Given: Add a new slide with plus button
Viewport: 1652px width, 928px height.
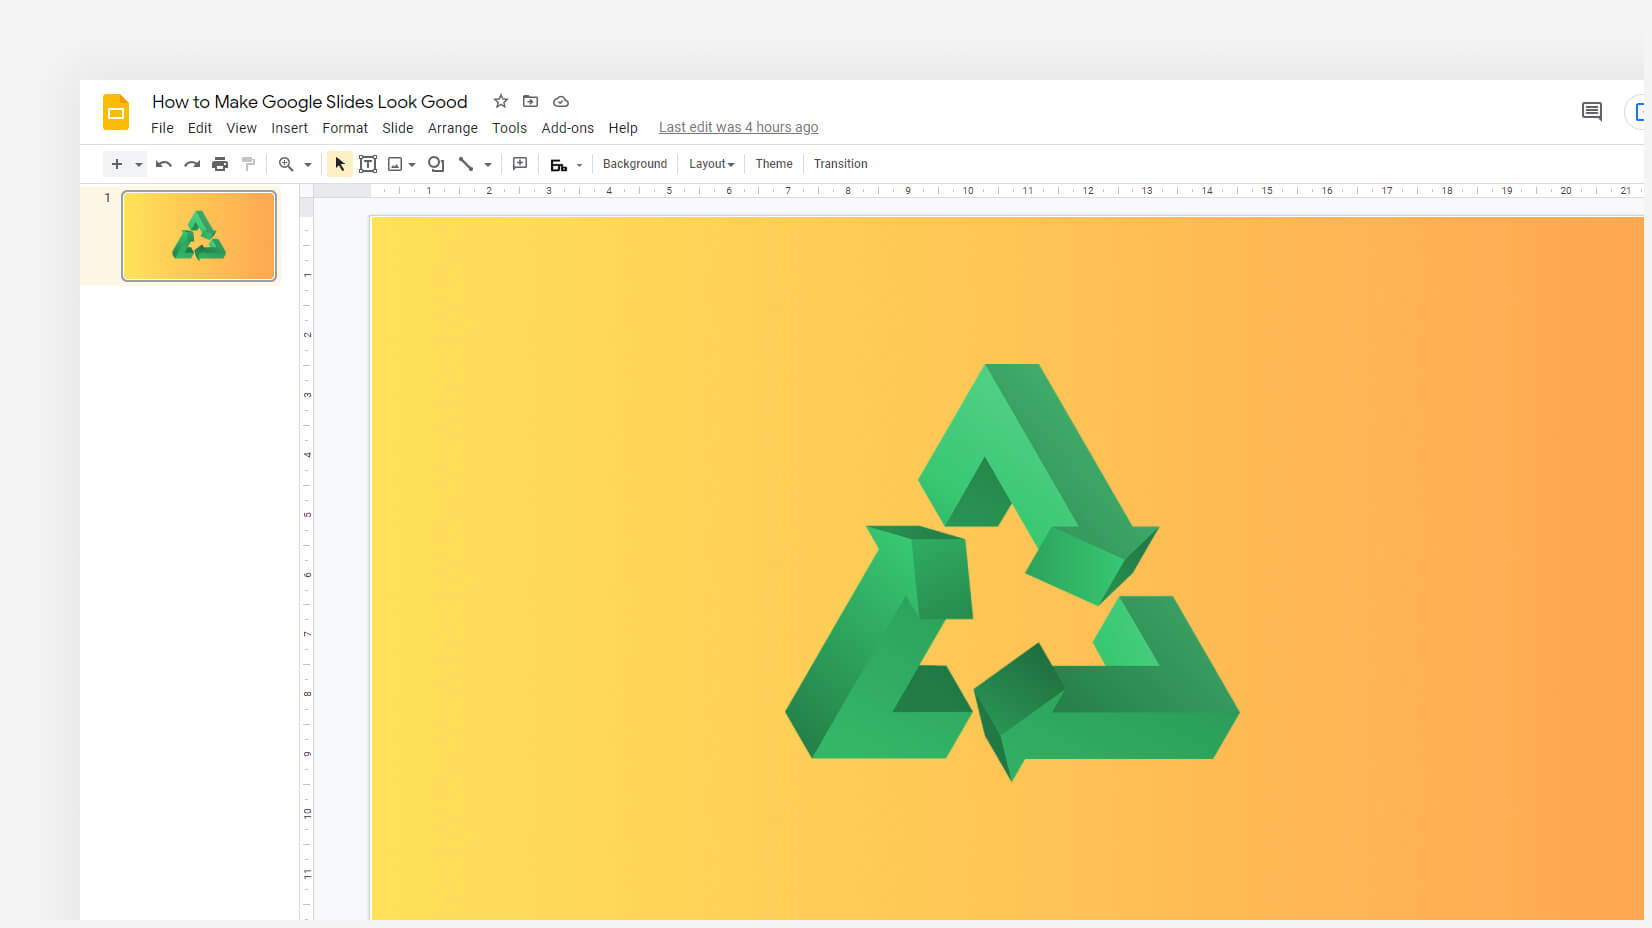Looking at the screenshot, I should (x=117, y=164).
